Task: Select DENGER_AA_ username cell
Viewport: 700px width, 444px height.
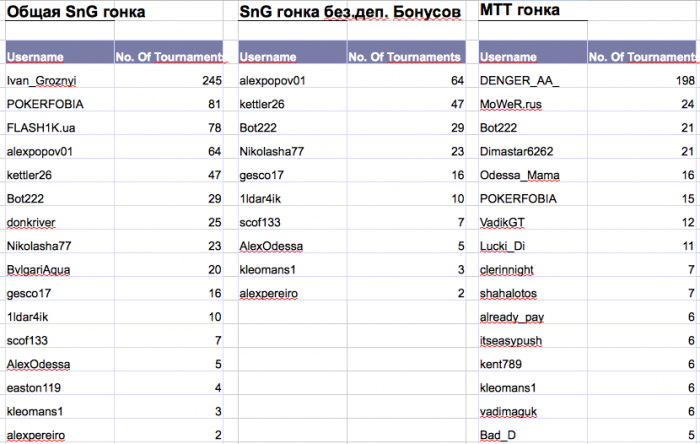Action: tap(520, 80)
